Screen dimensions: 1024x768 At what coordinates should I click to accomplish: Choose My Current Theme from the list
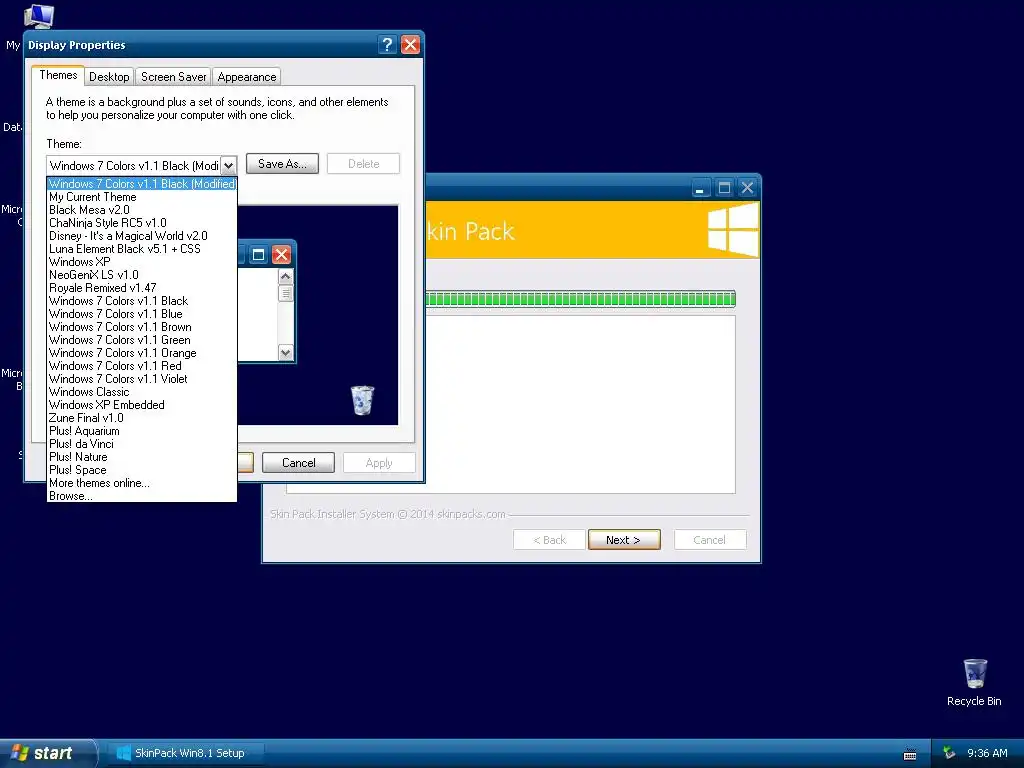point(142,197)
